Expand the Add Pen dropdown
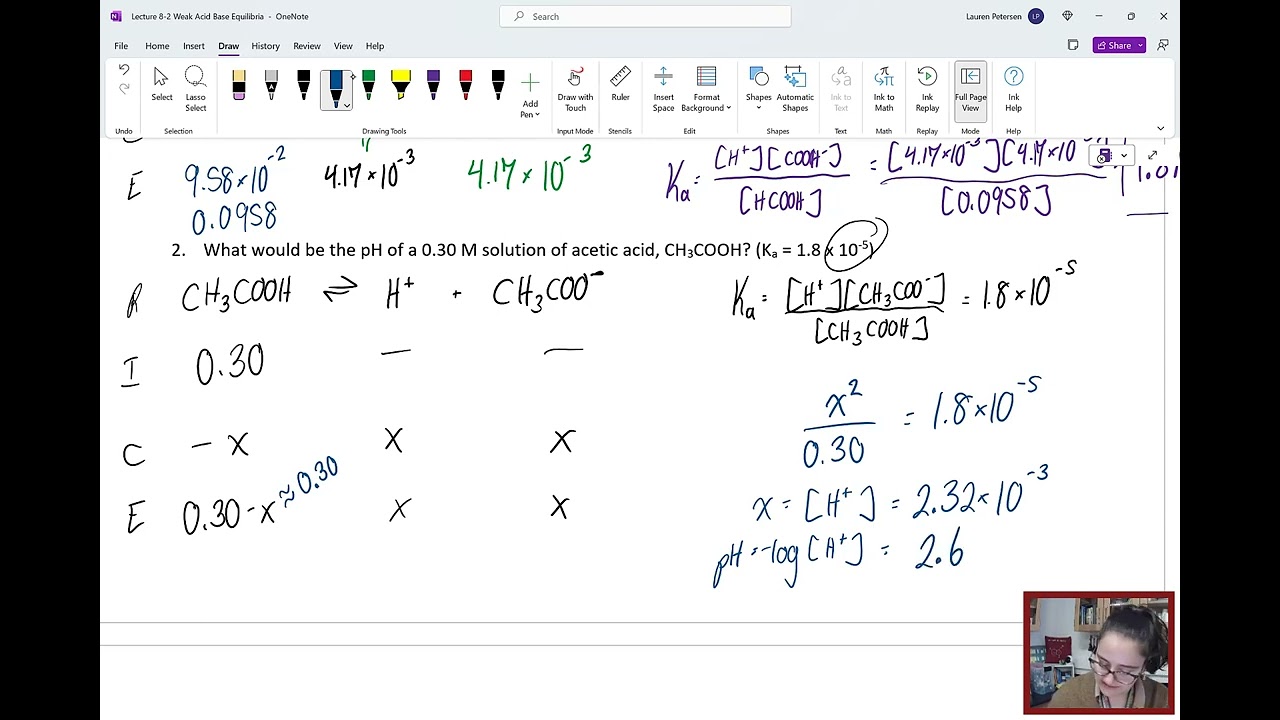 coord(537,114)
